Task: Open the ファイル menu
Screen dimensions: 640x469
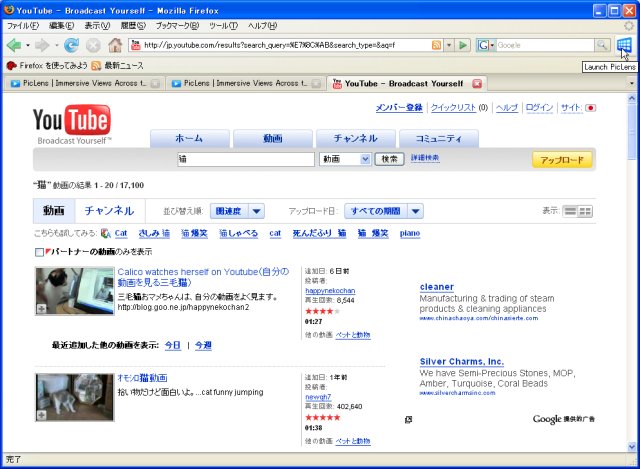Action: click(23, 26)
